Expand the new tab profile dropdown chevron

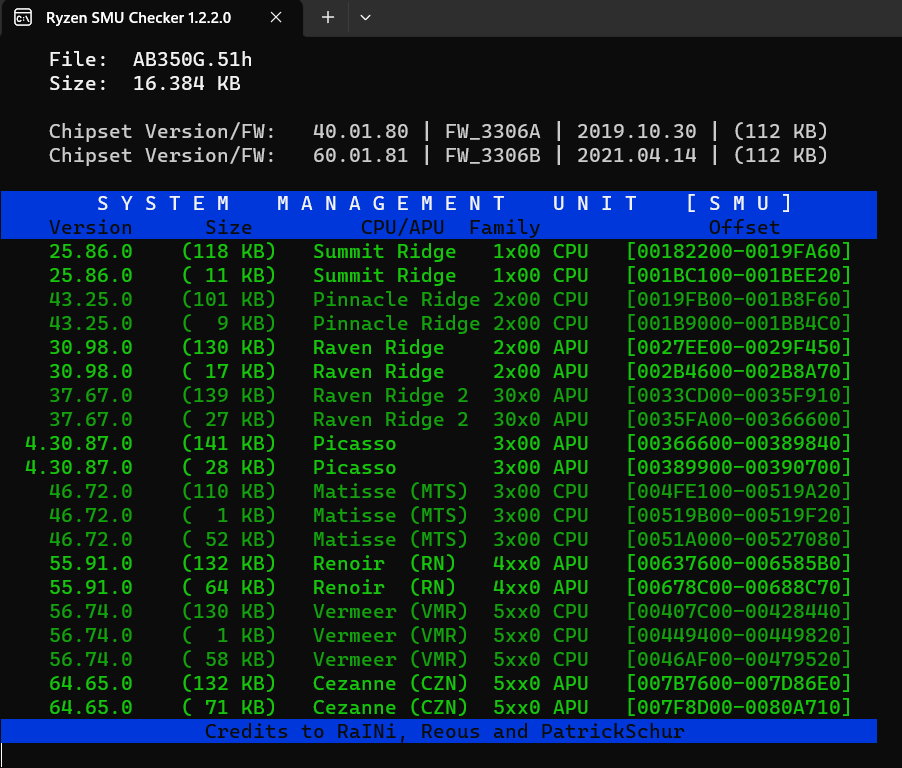tap(365, 18)
